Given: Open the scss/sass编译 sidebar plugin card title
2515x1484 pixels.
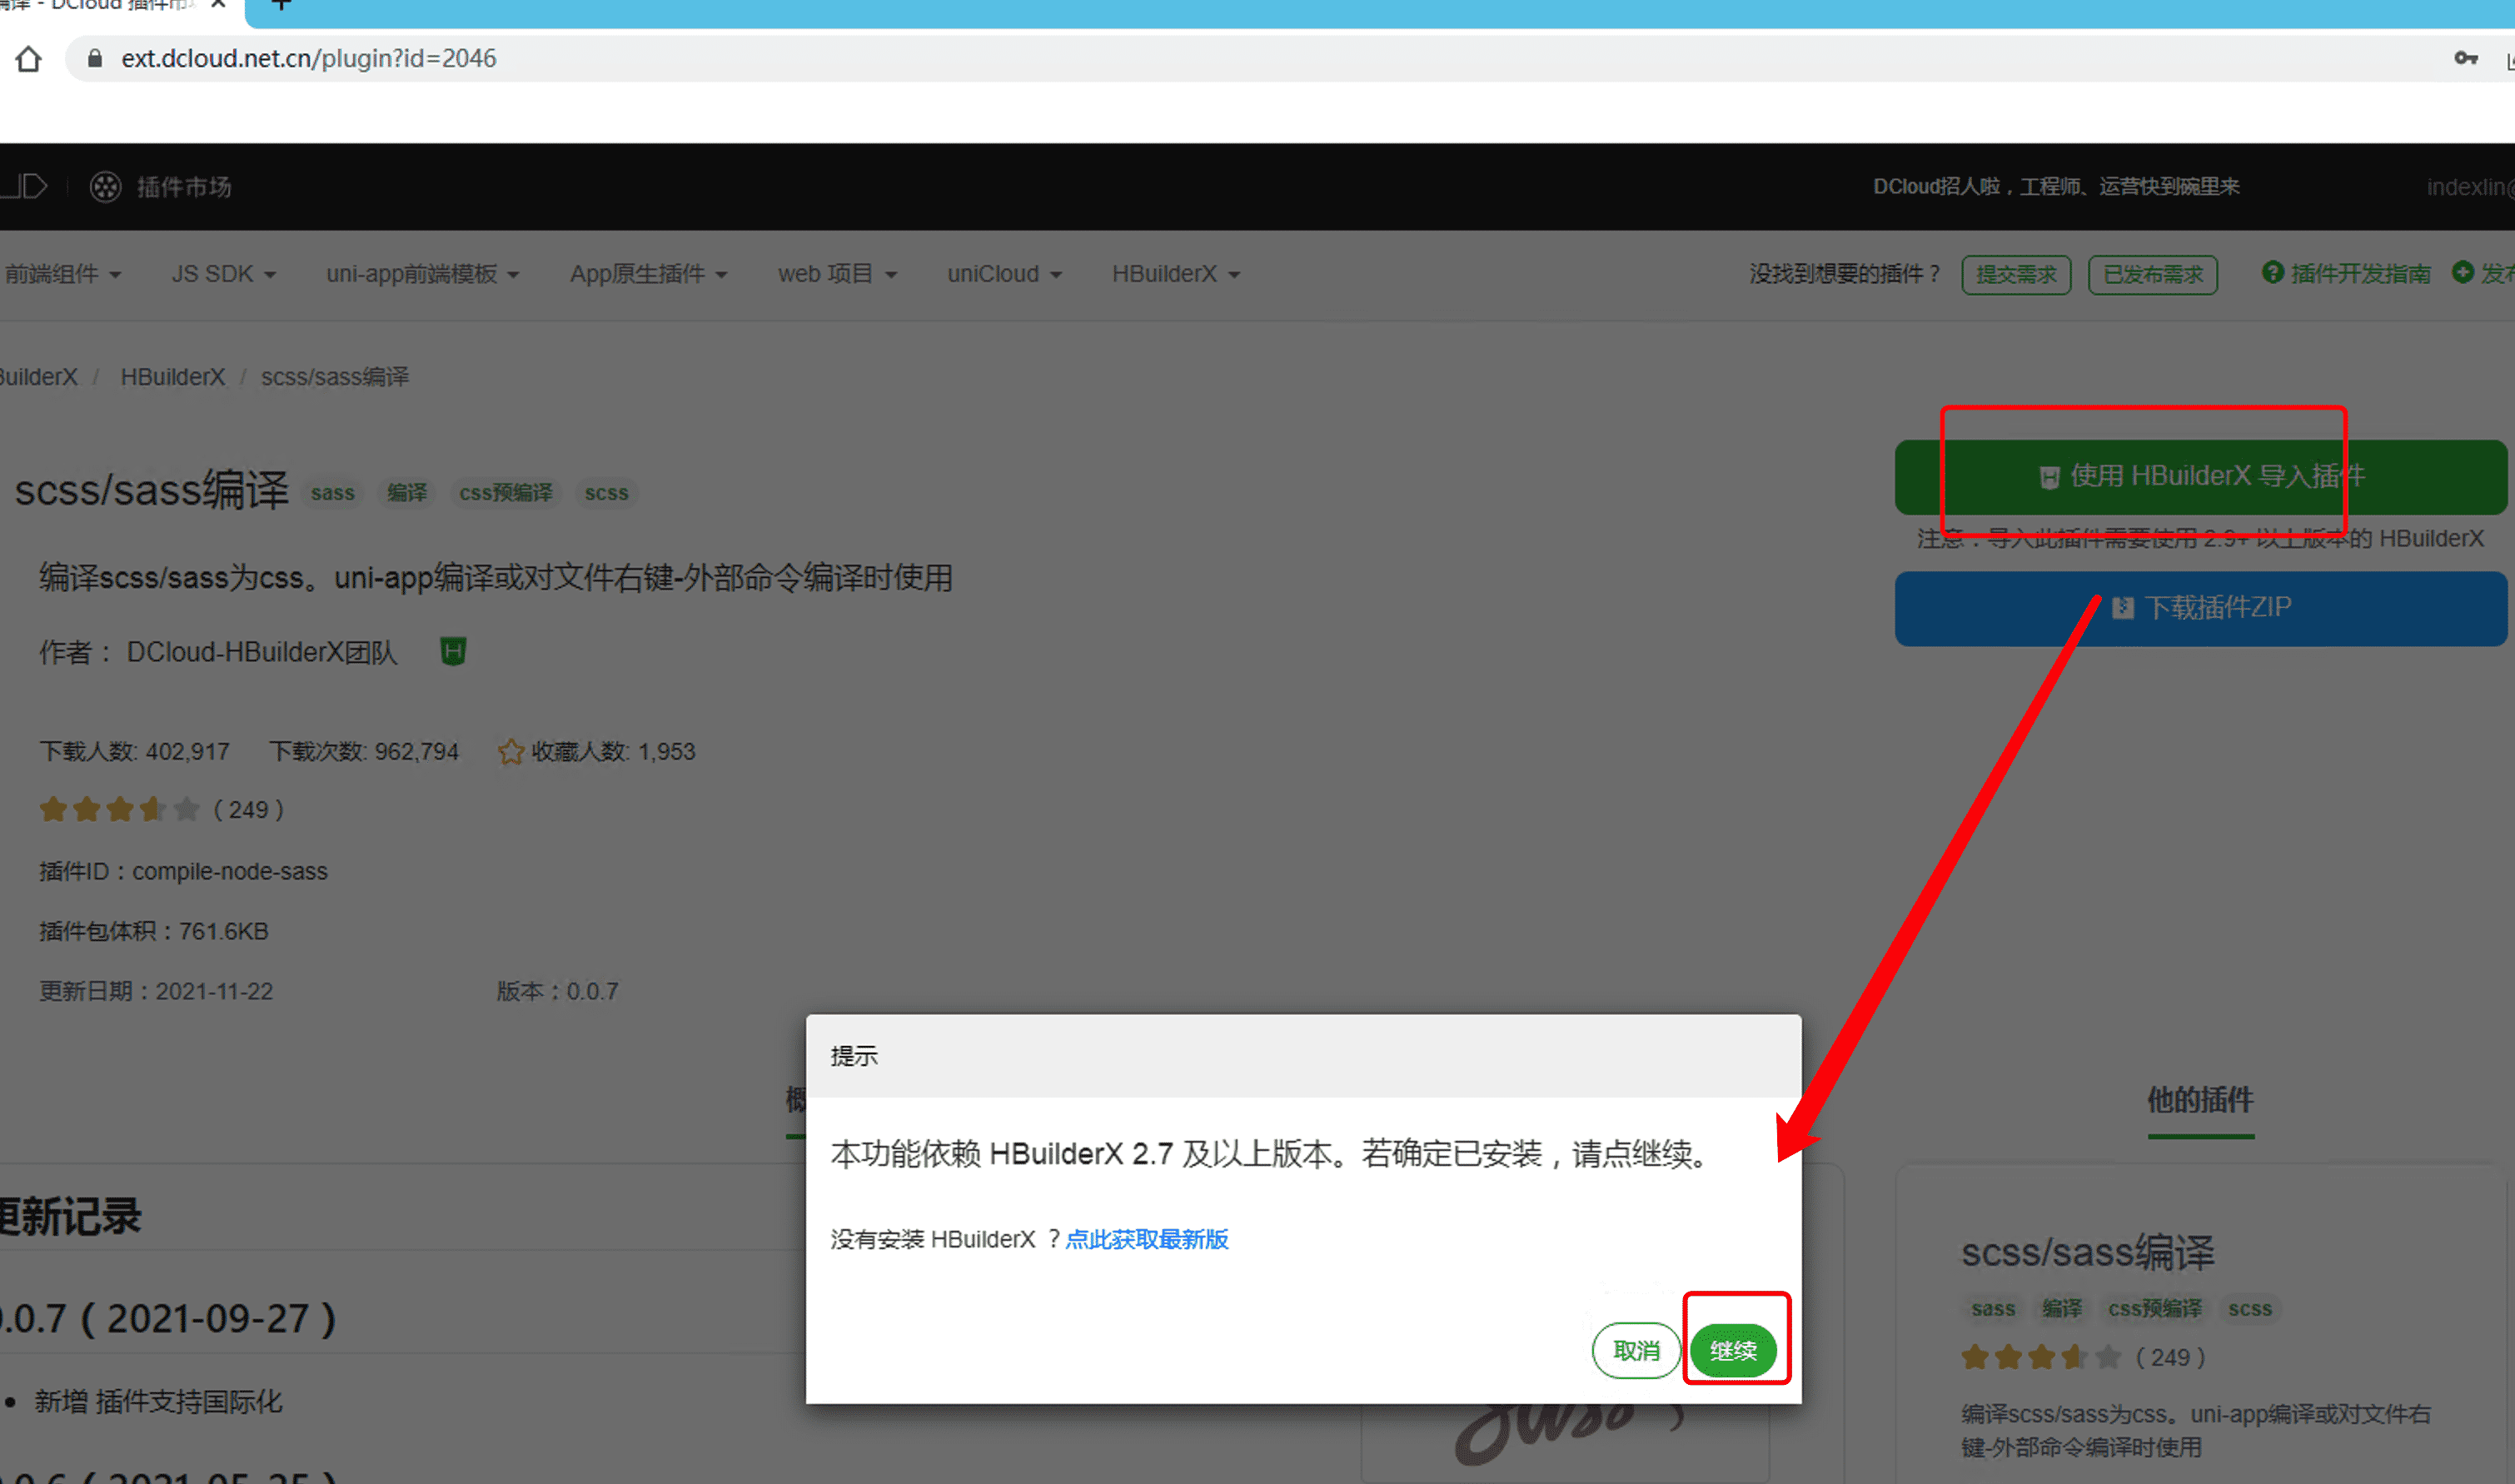Looking at the screenshot, I should (2088, 1252).
